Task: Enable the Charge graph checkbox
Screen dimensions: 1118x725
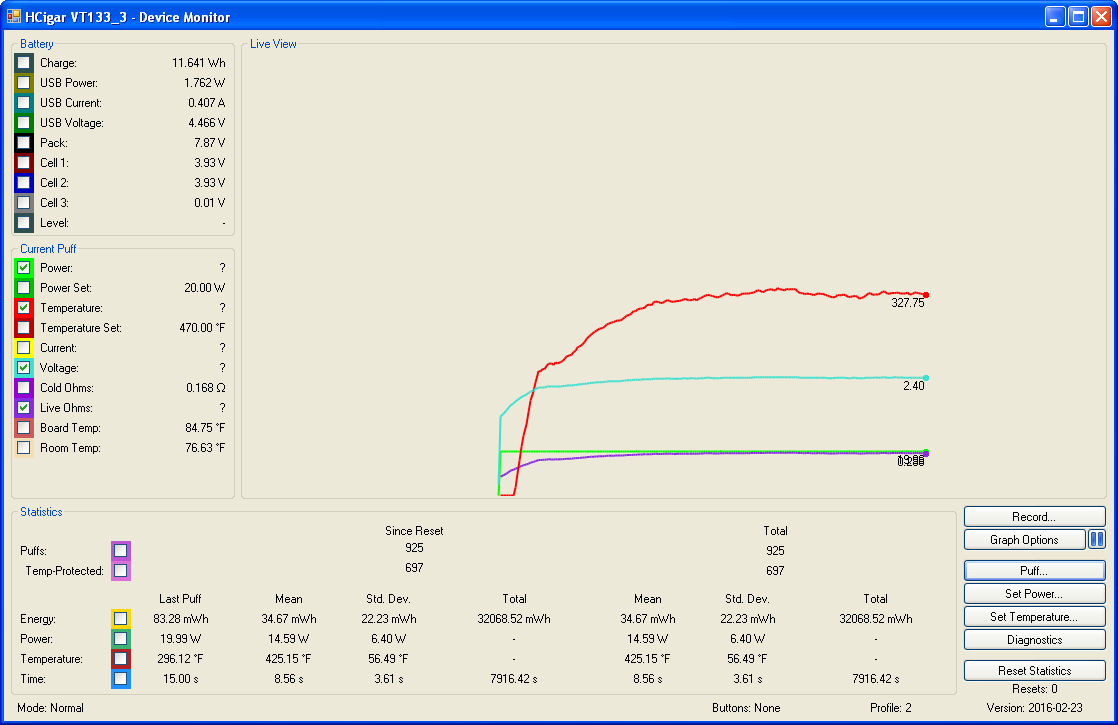Action: click(24, 63)
